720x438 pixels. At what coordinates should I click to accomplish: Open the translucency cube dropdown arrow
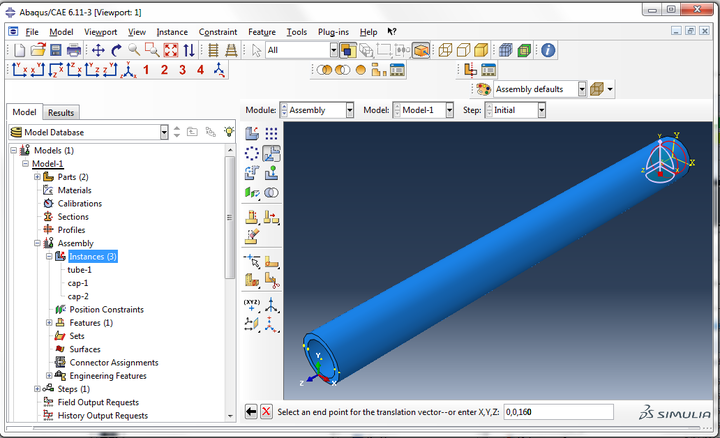coord(610,89)
